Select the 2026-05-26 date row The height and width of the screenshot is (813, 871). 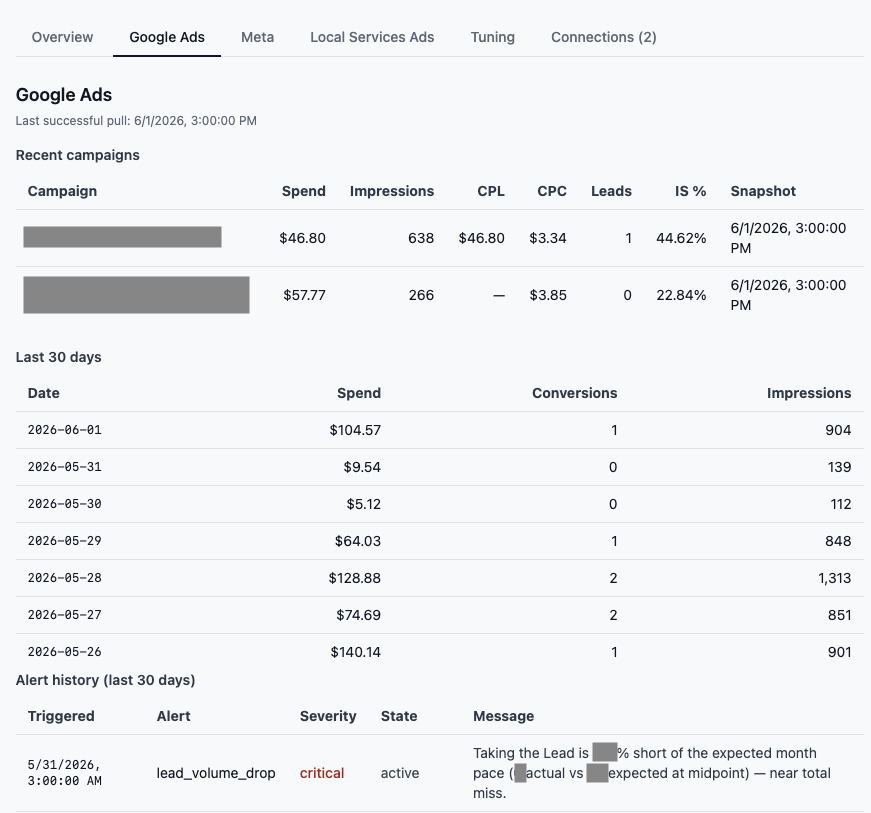tap(439, 652)
